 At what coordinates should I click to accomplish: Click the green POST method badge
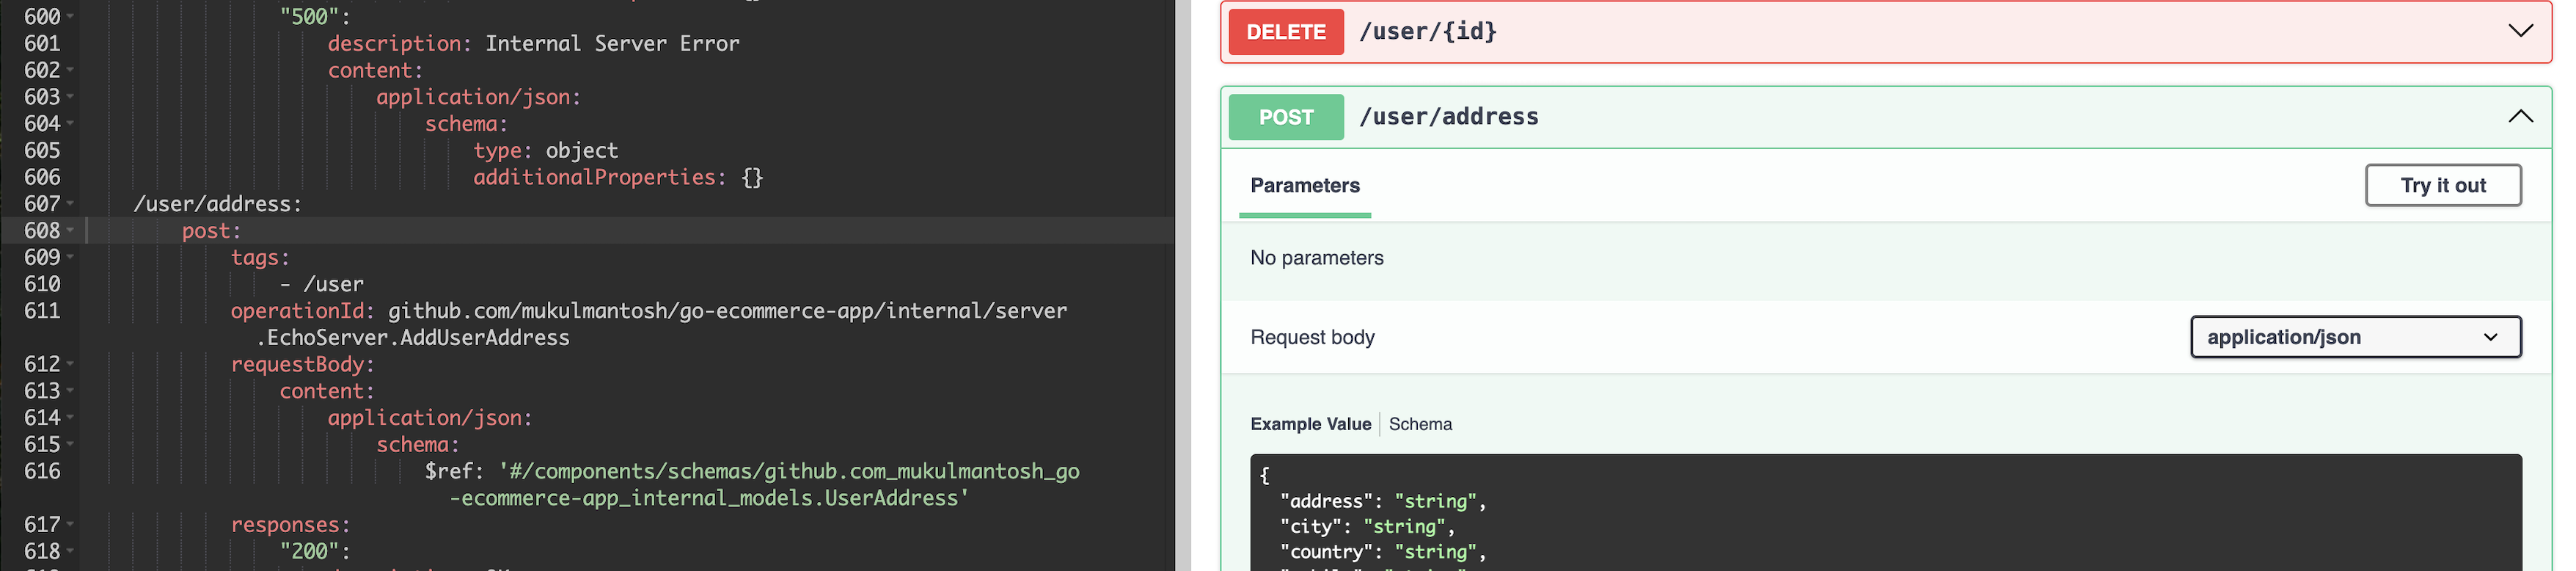click(x=1286, y=117)
